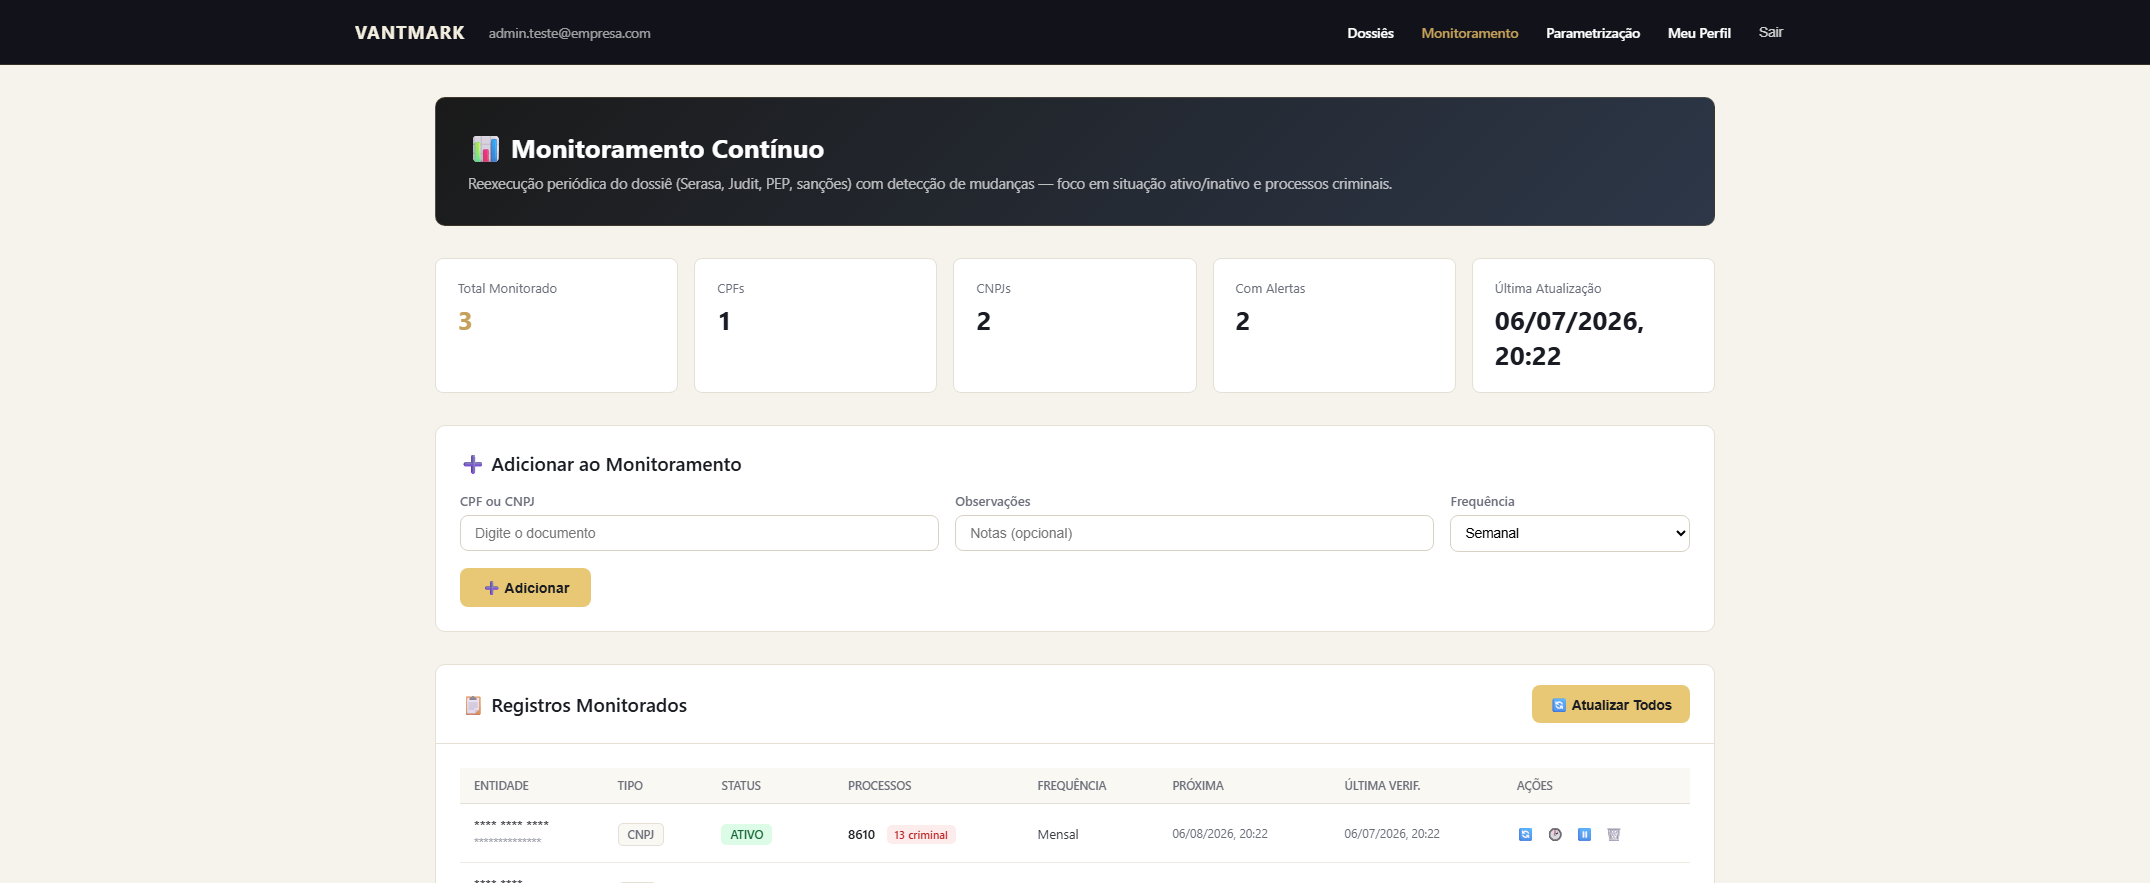Click the CPFs count card
Viewport: 2150px width, 883px height.
click(x=815, y=325)
